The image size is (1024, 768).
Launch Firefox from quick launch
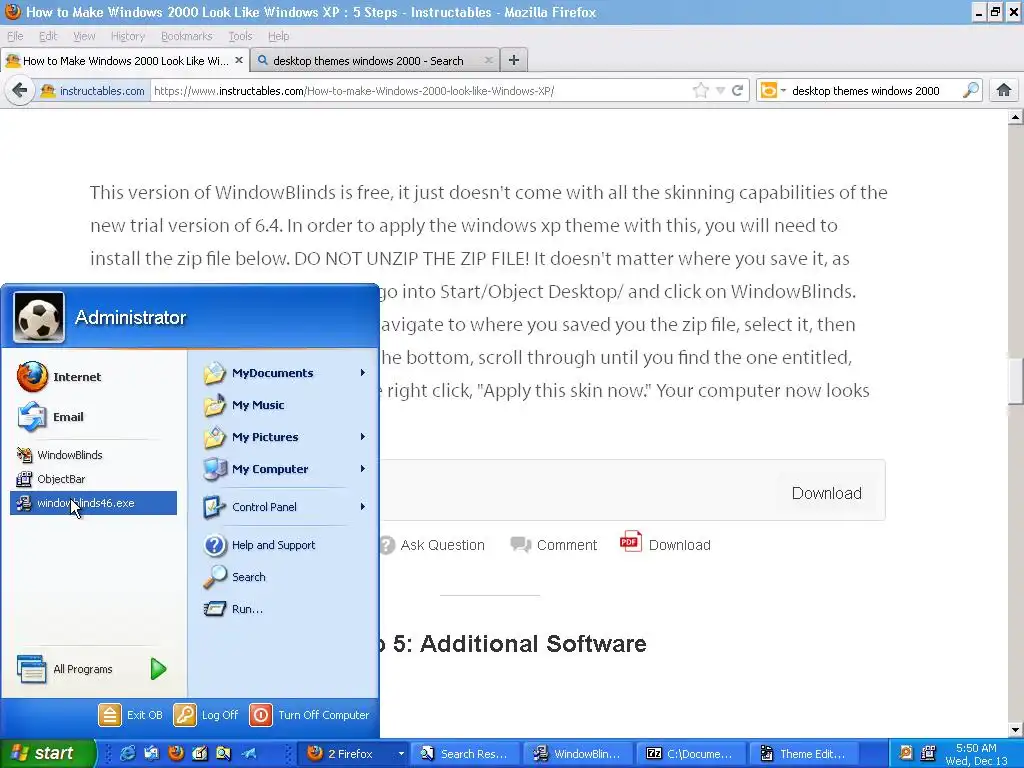tap(176, 754)
